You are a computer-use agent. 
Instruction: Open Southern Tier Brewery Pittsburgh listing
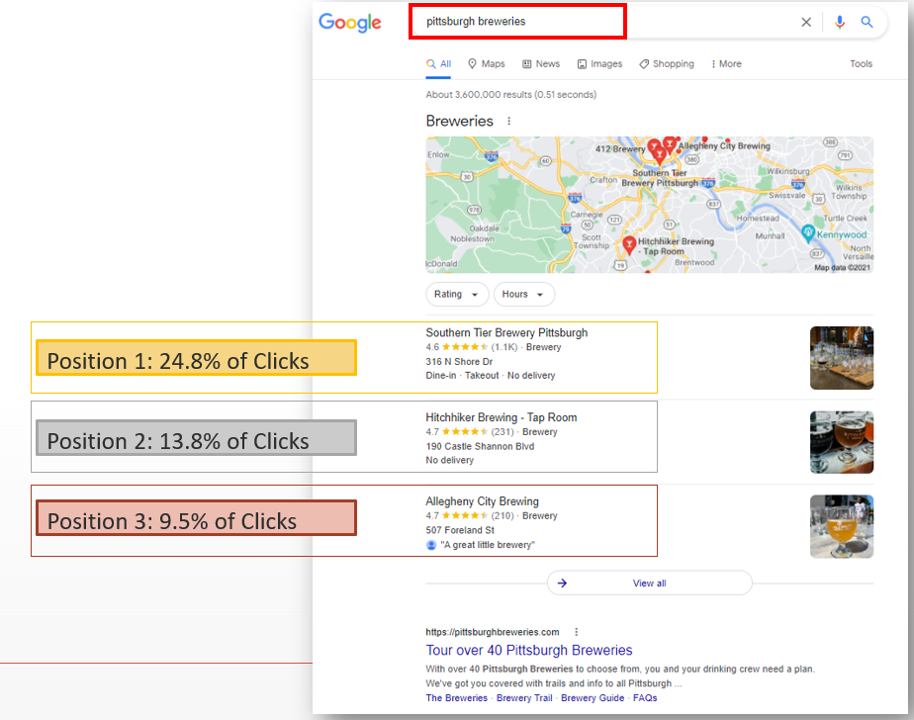[x=507, y=332]
